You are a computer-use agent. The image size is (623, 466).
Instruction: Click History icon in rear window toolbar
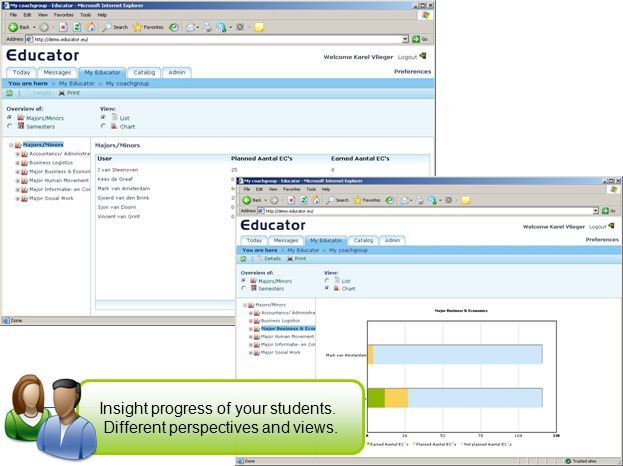(x=174, y=27)
